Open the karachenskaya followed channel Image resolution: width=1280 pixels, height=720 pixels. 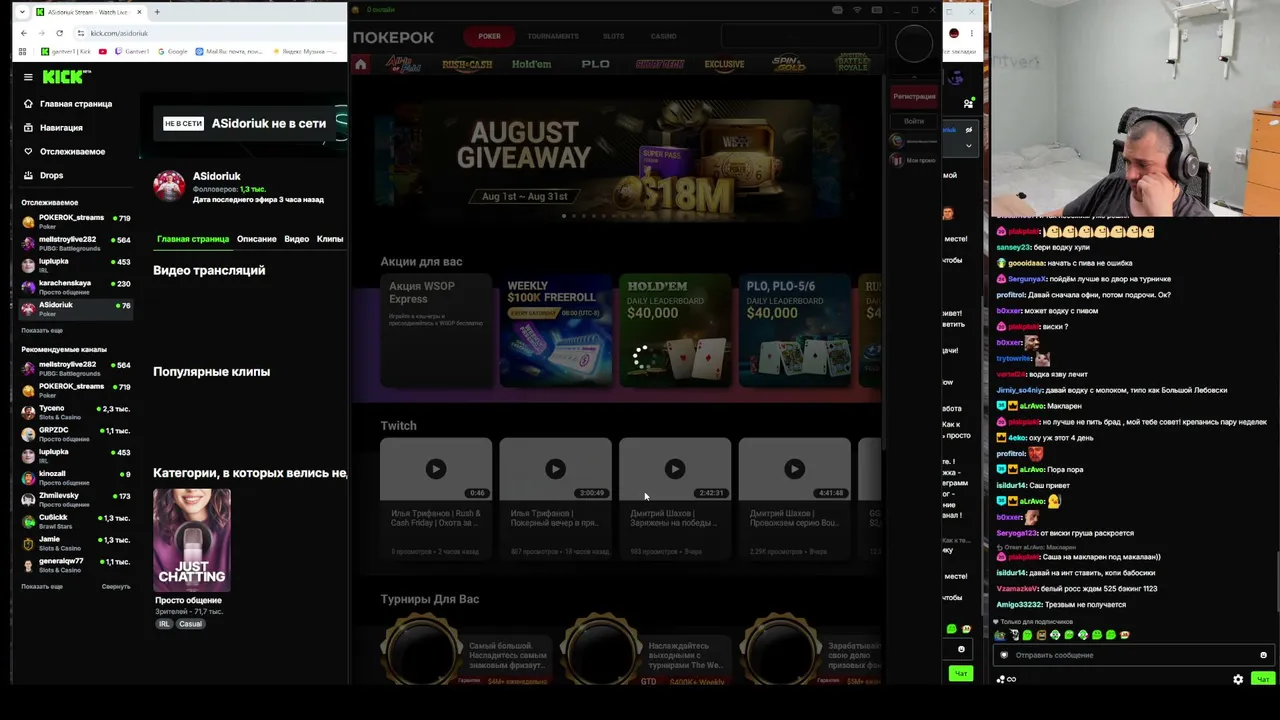[76, 287]
